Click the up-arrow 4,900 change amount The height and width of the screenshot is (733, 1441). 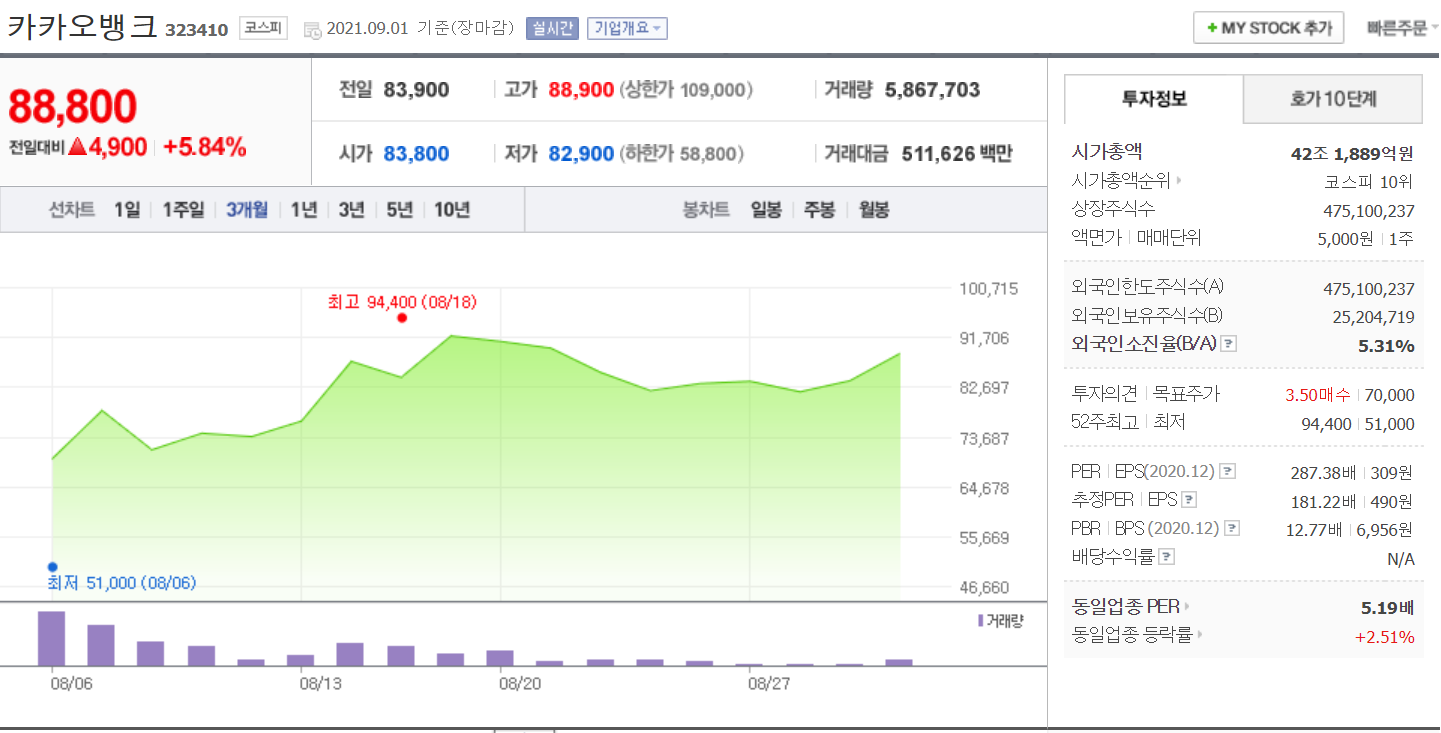108,147
